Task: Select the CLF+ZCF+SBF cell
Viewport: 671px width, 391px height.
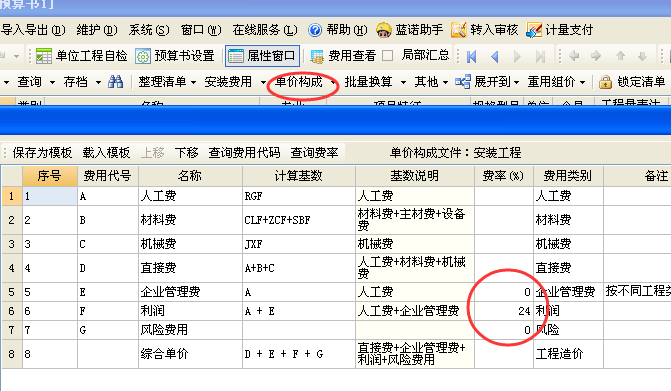Action: pos(298,220)
